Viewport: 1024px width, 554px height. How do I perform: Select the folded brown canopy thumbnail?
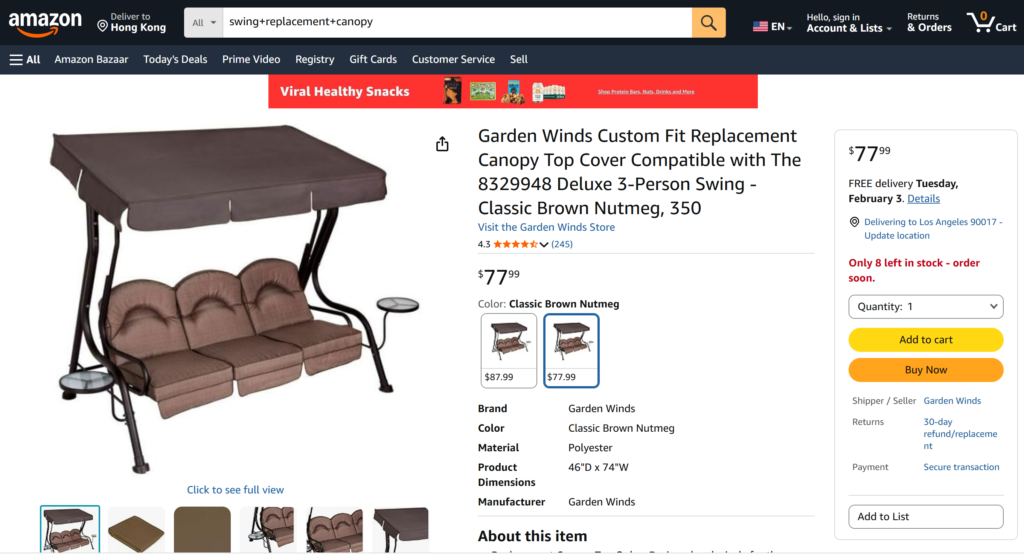(136, 530)
